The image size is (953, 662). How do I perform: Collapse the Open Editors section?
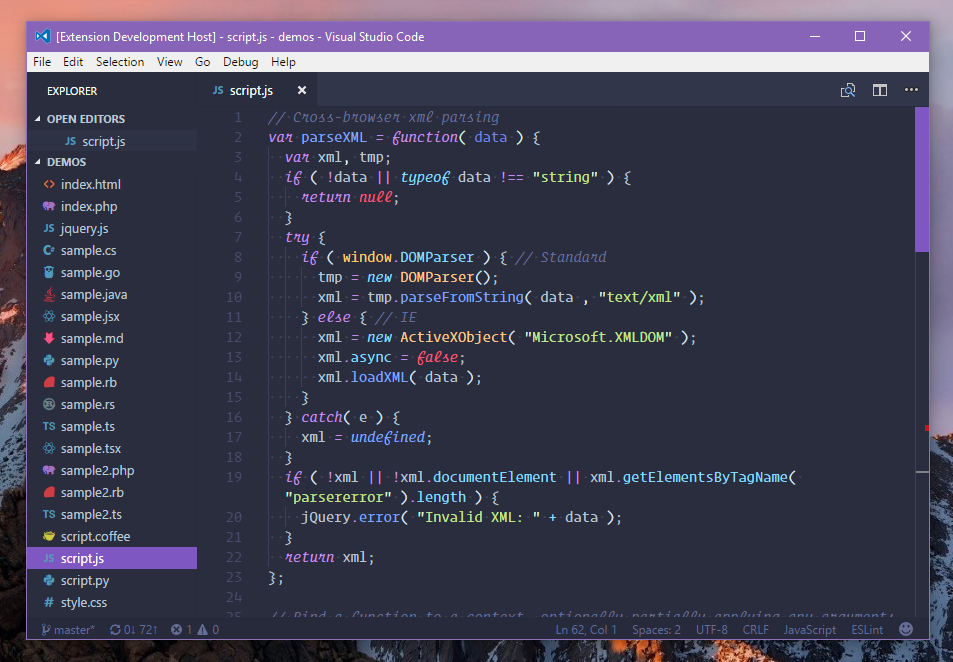(x=38, y=119)
